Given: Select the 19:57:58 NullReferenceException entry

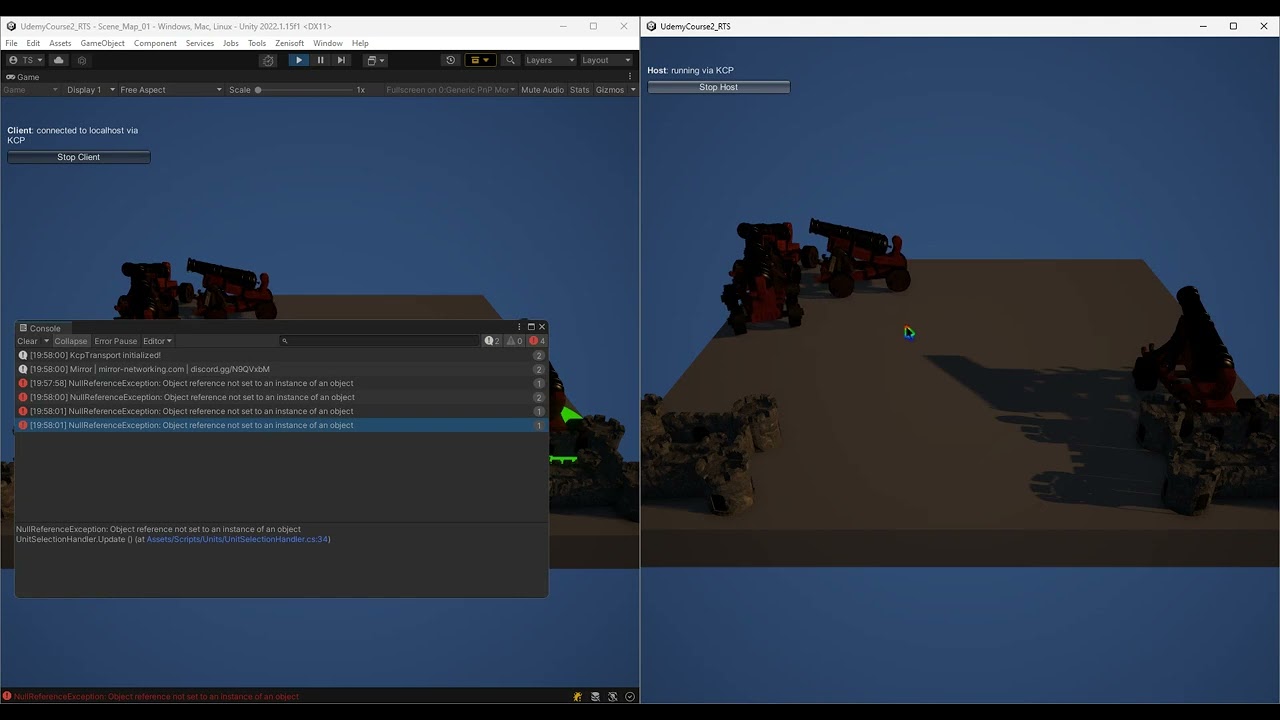Looking at the screenshot, I should point(281,383).
